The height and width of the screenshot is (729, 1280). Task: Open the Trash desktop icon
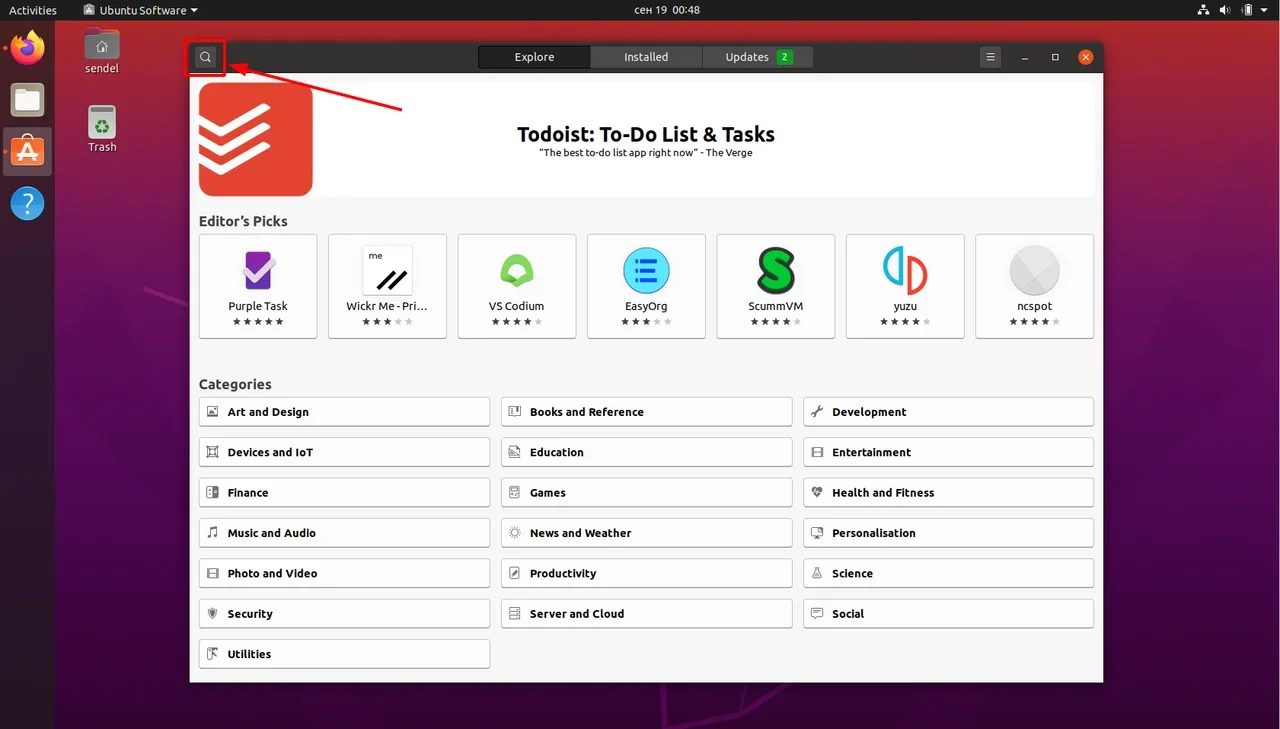[x=102, y=128]
